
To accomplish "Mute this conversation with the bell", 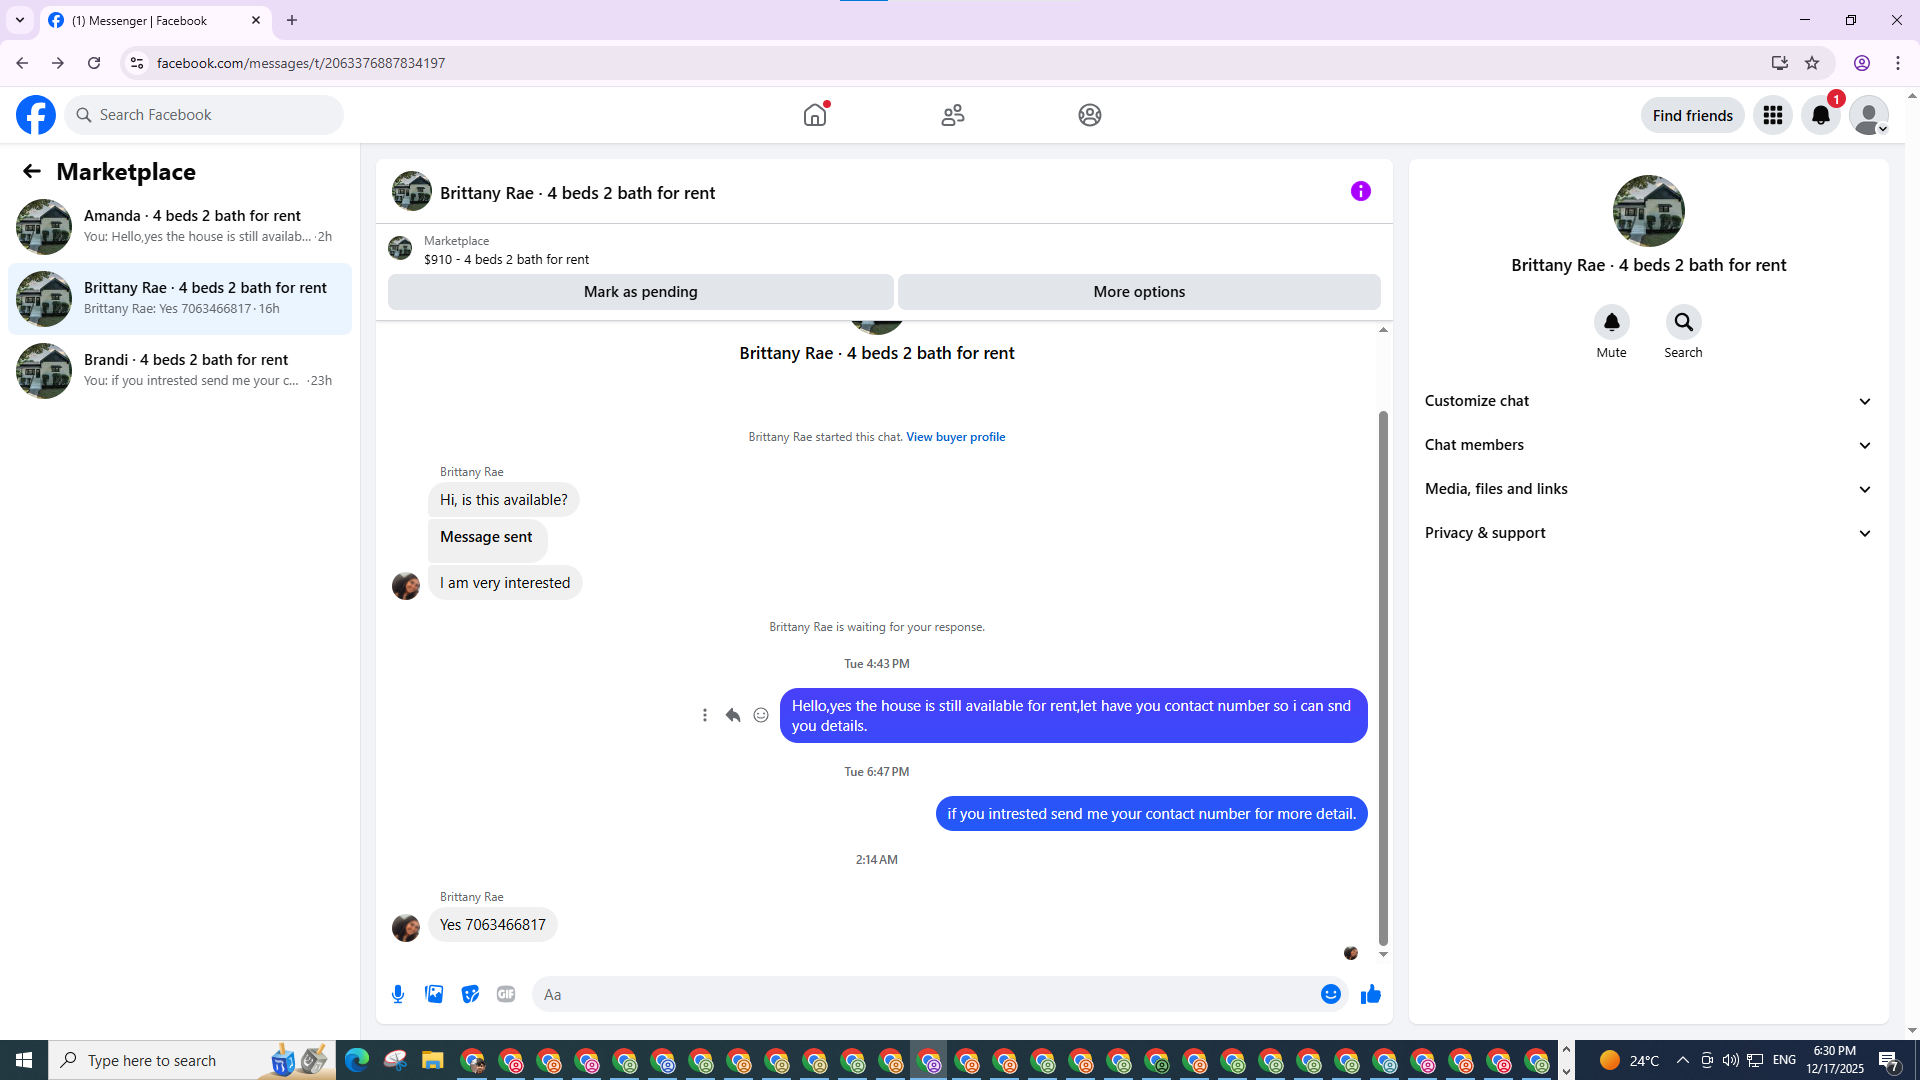I will point(1611,322).
